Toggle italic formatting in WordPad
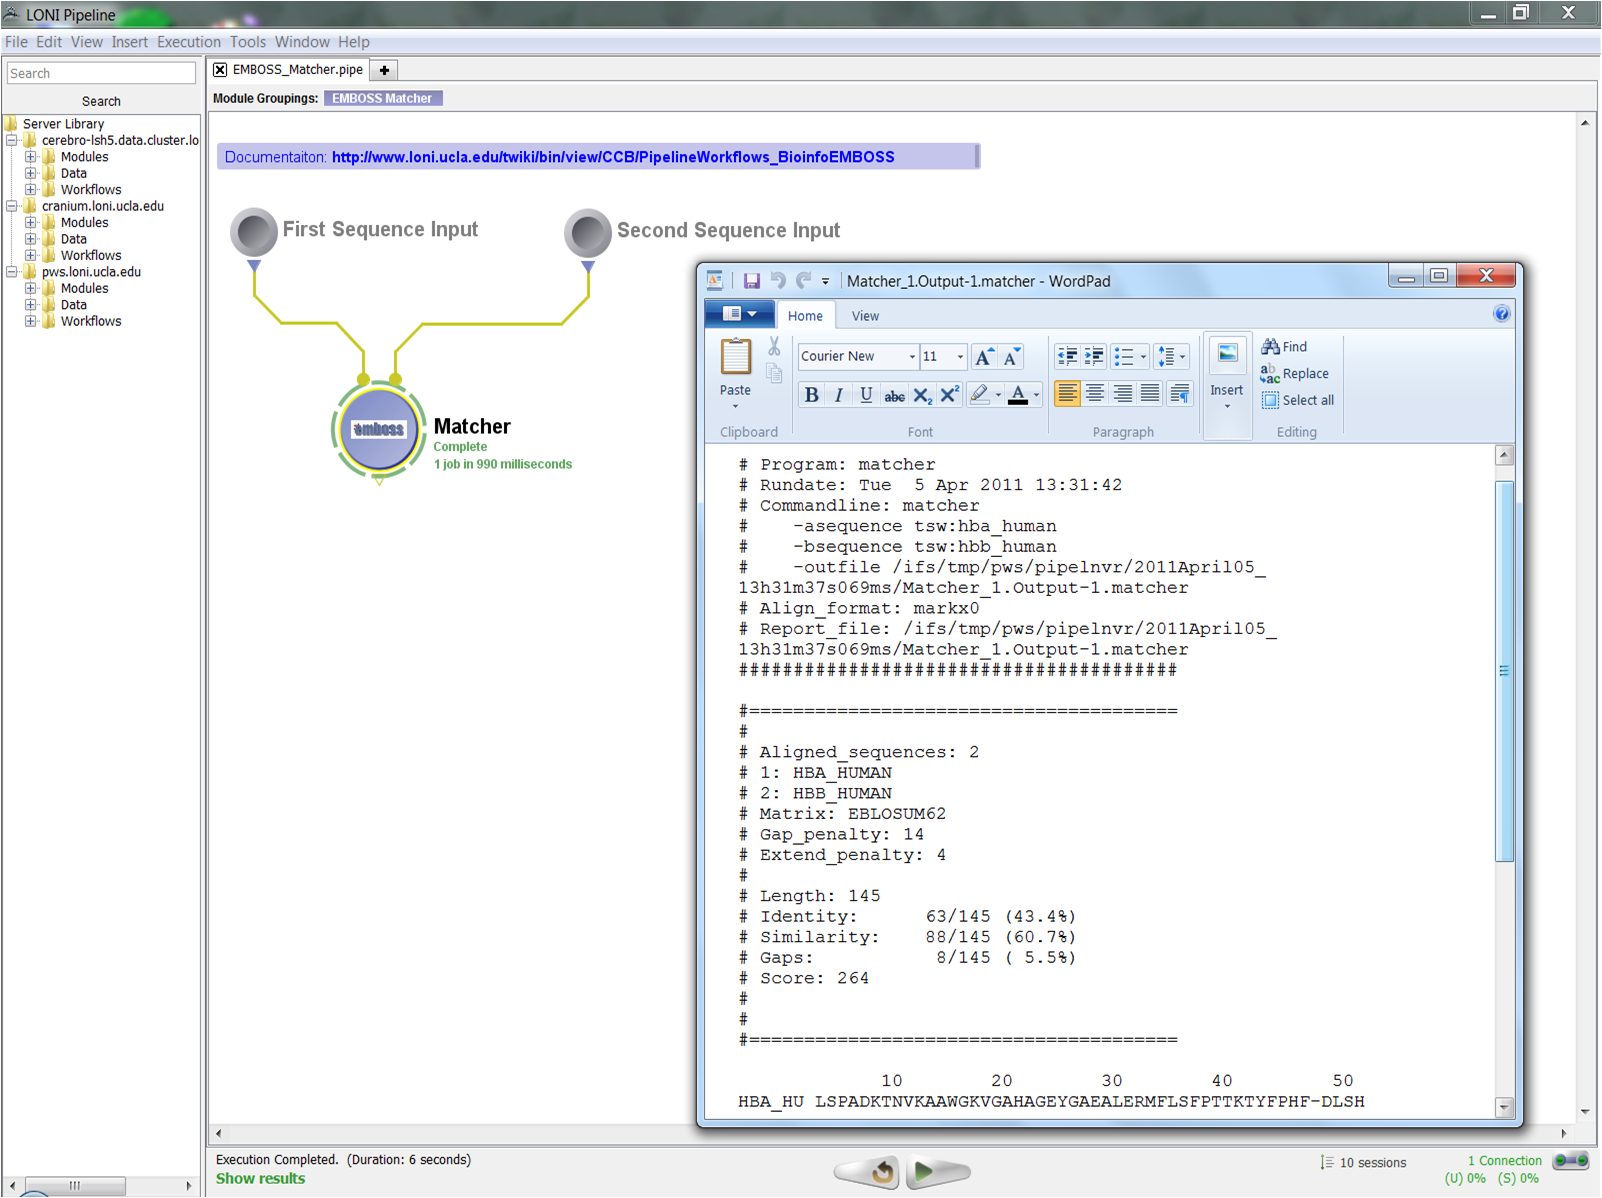Image resolution: width=1602 pixels, height=1198 pixels. pyautogui.click(x=838, y=396)
